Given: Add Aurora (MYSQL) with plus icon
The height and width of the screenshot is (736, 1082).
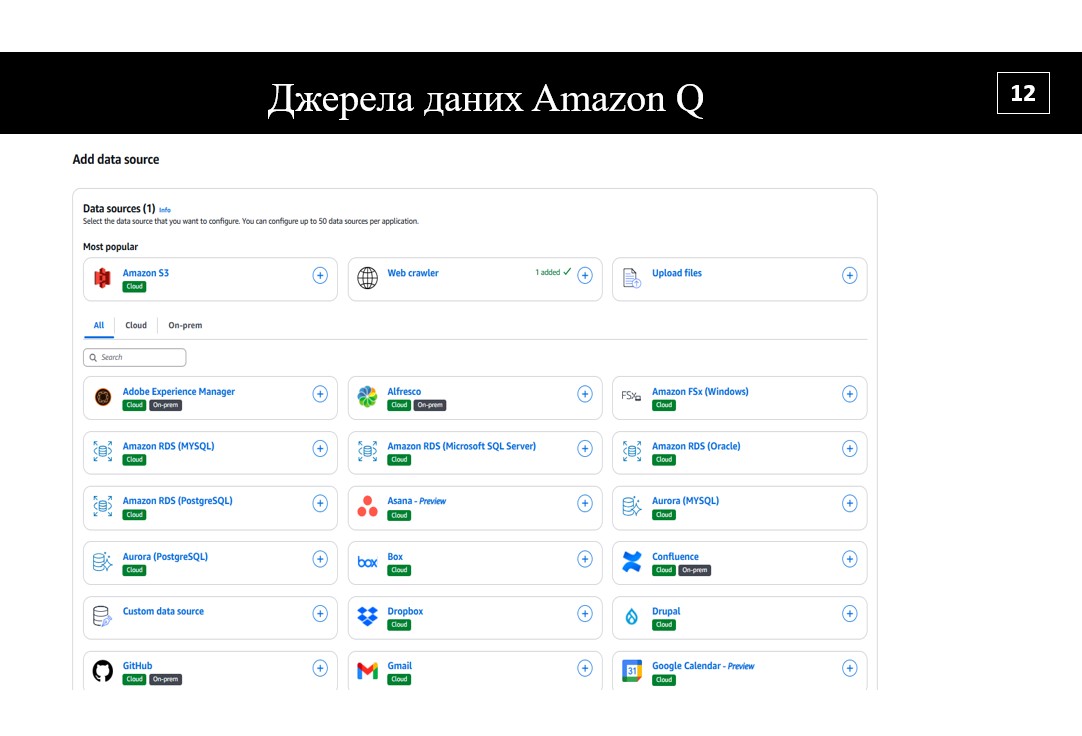Looking at the screenshot, I should [849, 504].
